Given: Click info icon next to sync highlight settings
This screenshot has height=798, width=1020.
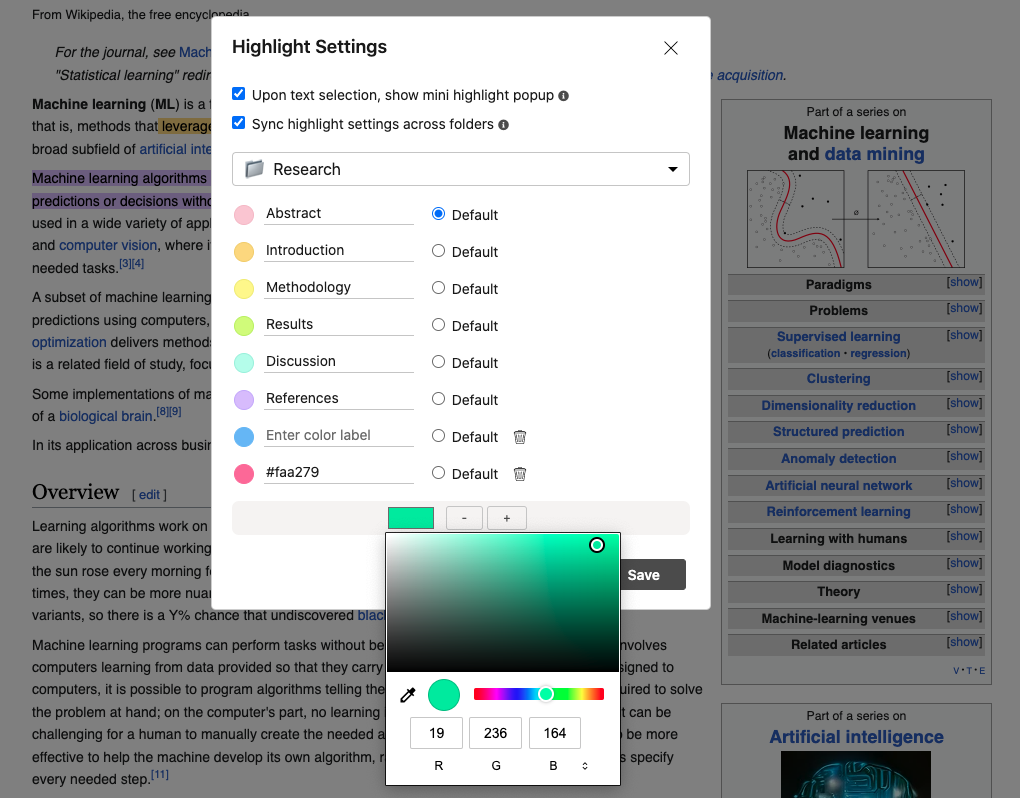Looking at the screenshot, I should (x=503, y=125).
